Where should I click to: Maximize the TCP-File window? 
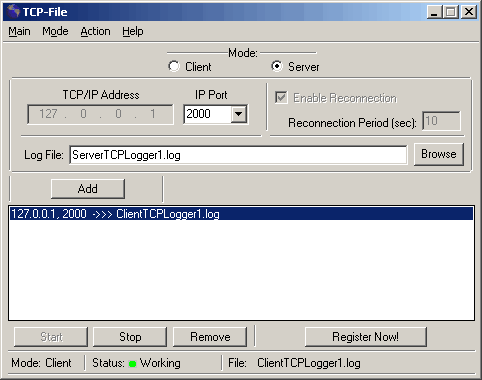(x=451, y=12)
